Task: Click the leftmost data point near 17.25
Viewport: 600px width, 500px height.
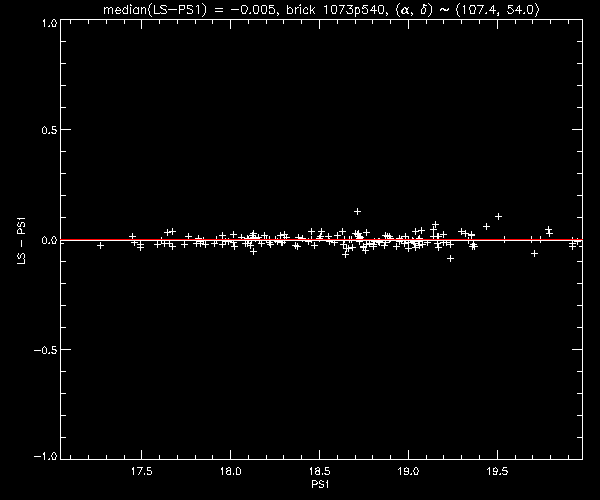Action: pos(100,246)
